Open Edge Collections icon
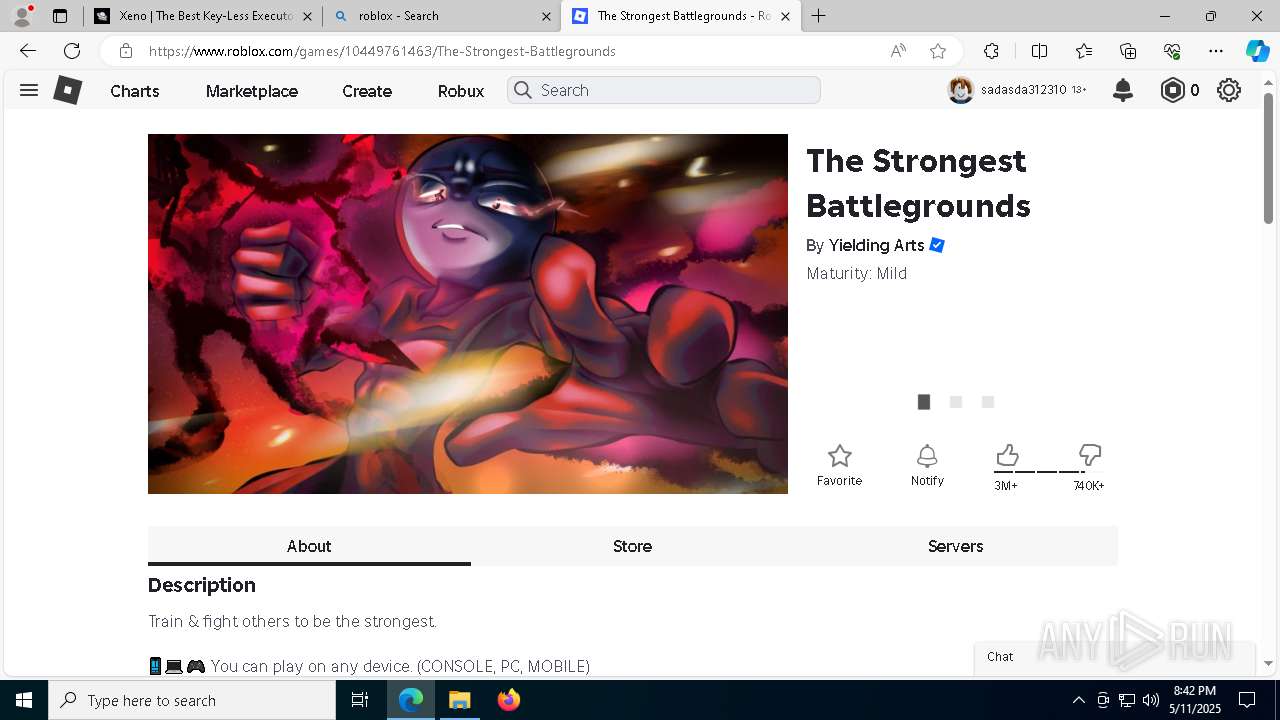The width and height of the screenshot is (1280, 720). pyautogui.click(x=1128, y=51)
